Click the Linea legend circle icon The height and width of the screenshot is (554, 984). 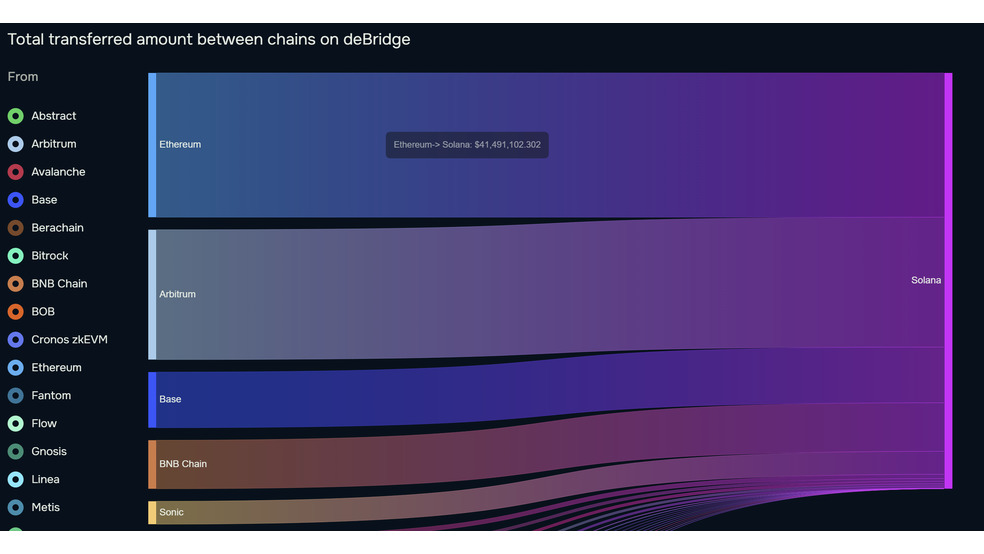16,479
